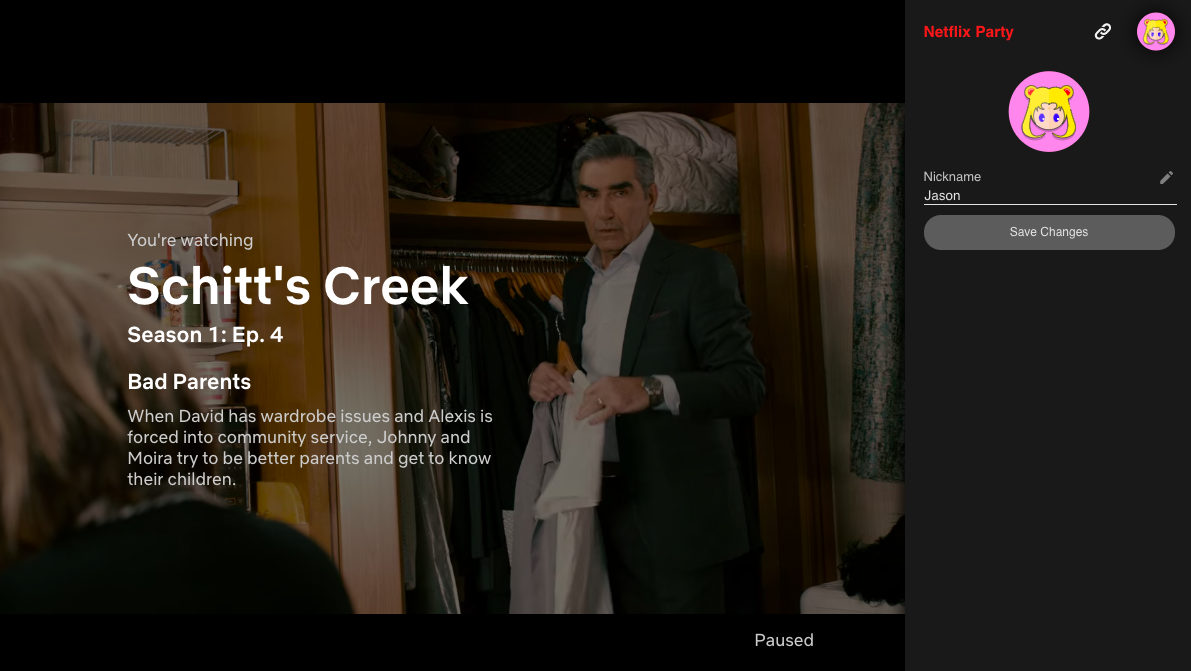The width and height of the screenshot is (1191, 671).
Task: Click the Nickname field label
Action: [952, 176]
